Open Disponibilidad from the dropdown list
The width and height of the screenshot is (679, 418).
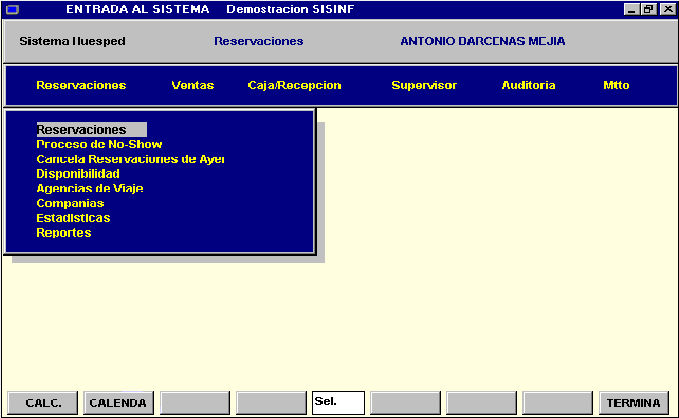click(x=78, y=174)
